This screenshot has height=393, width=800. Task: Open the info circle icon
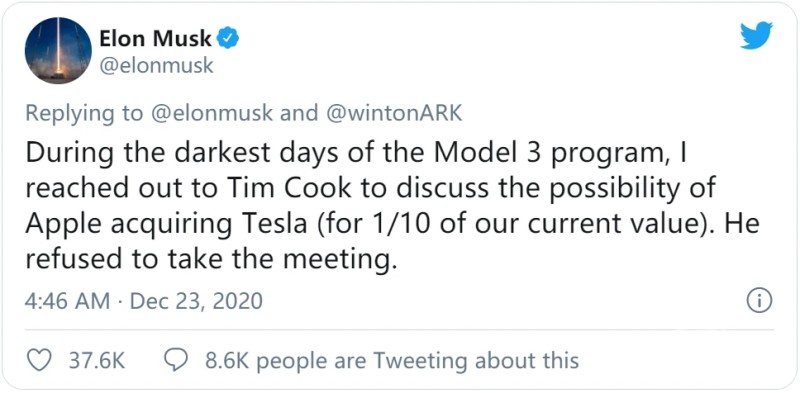coord(759,301)
